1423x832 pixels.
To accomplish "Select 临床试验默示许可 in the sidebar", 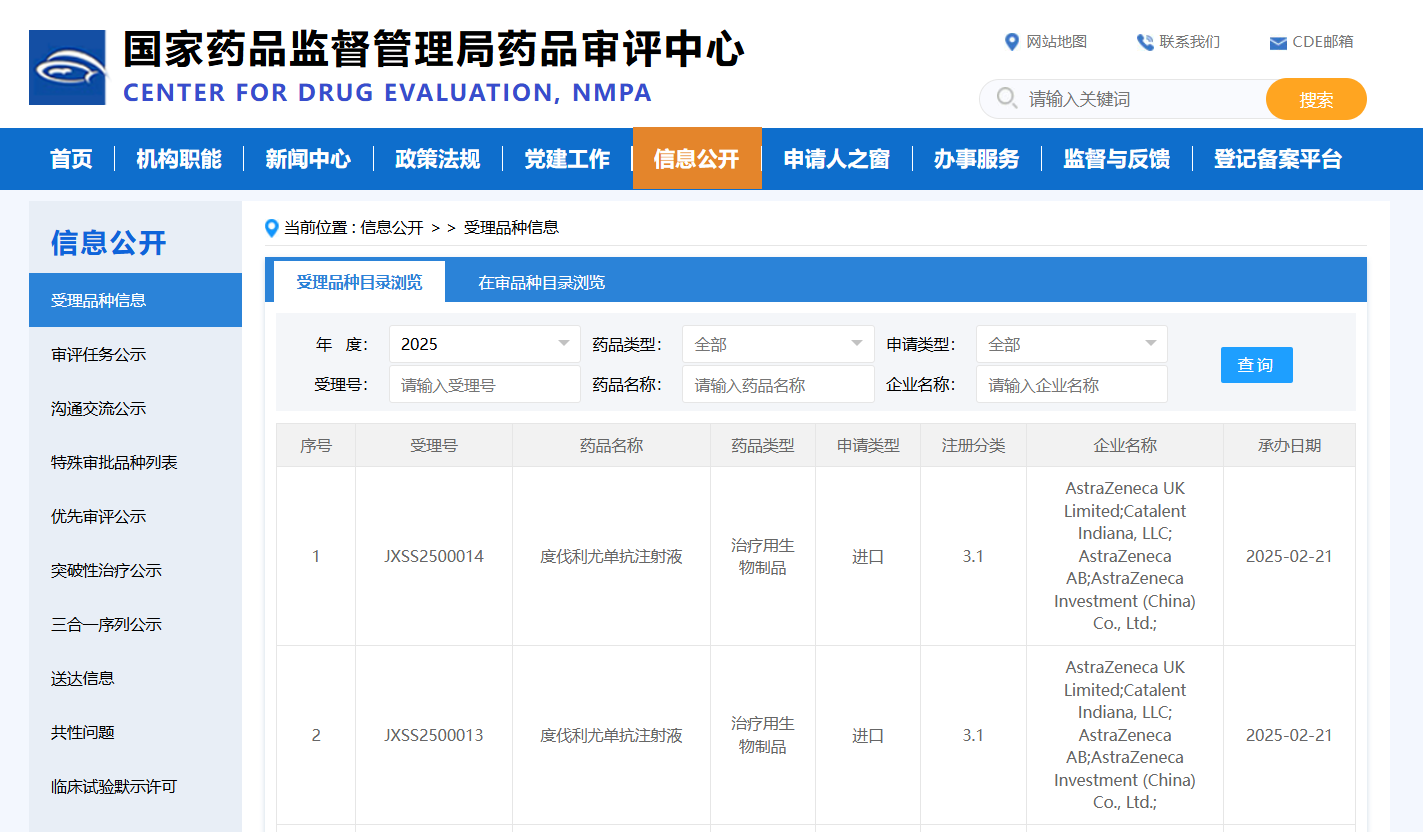I will (x=135, y=786).
